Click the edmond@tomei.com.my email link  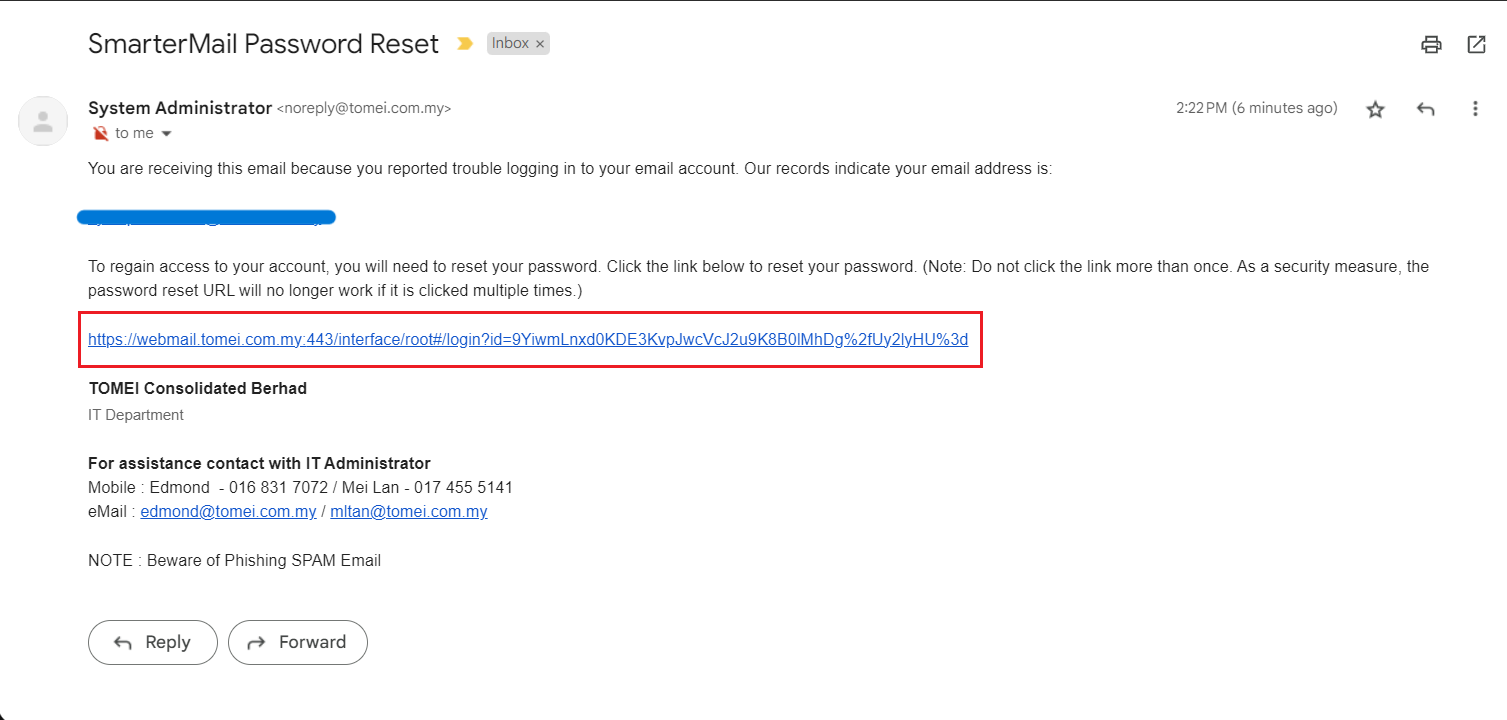228,512
